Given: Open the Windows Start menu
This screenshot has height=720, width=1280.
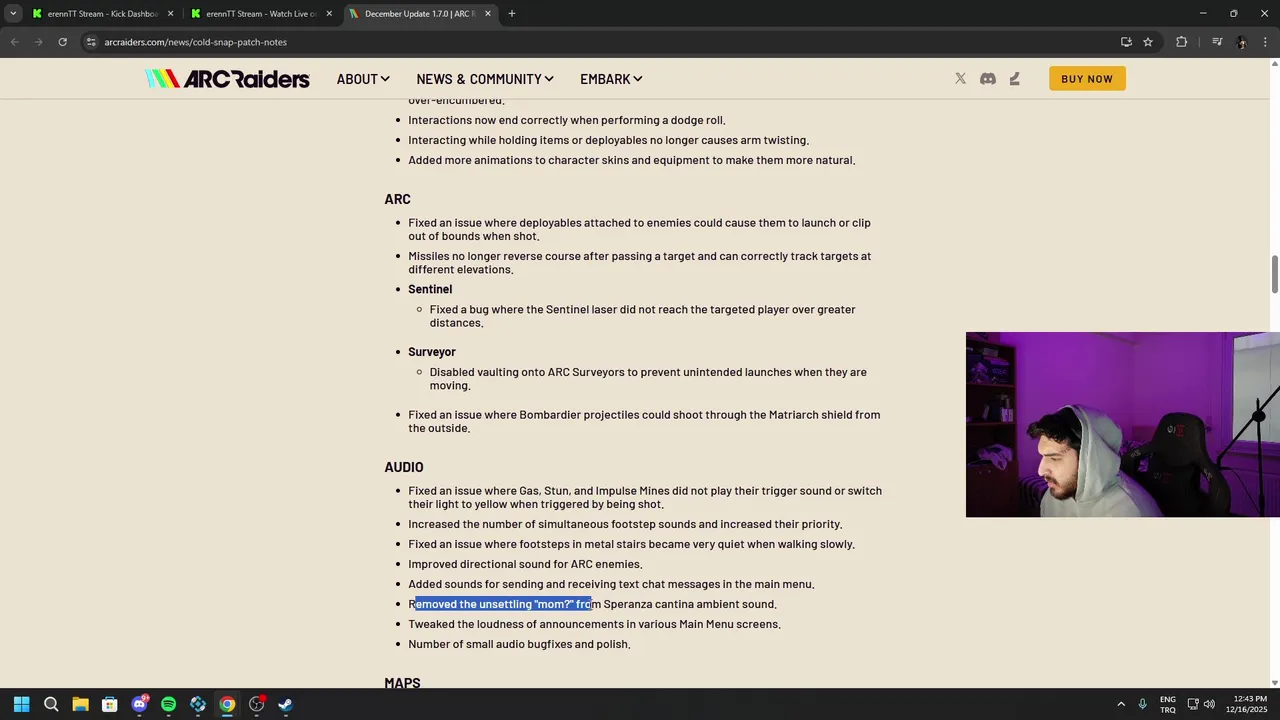Looking at the screenshot, I should tap(22, 704).
